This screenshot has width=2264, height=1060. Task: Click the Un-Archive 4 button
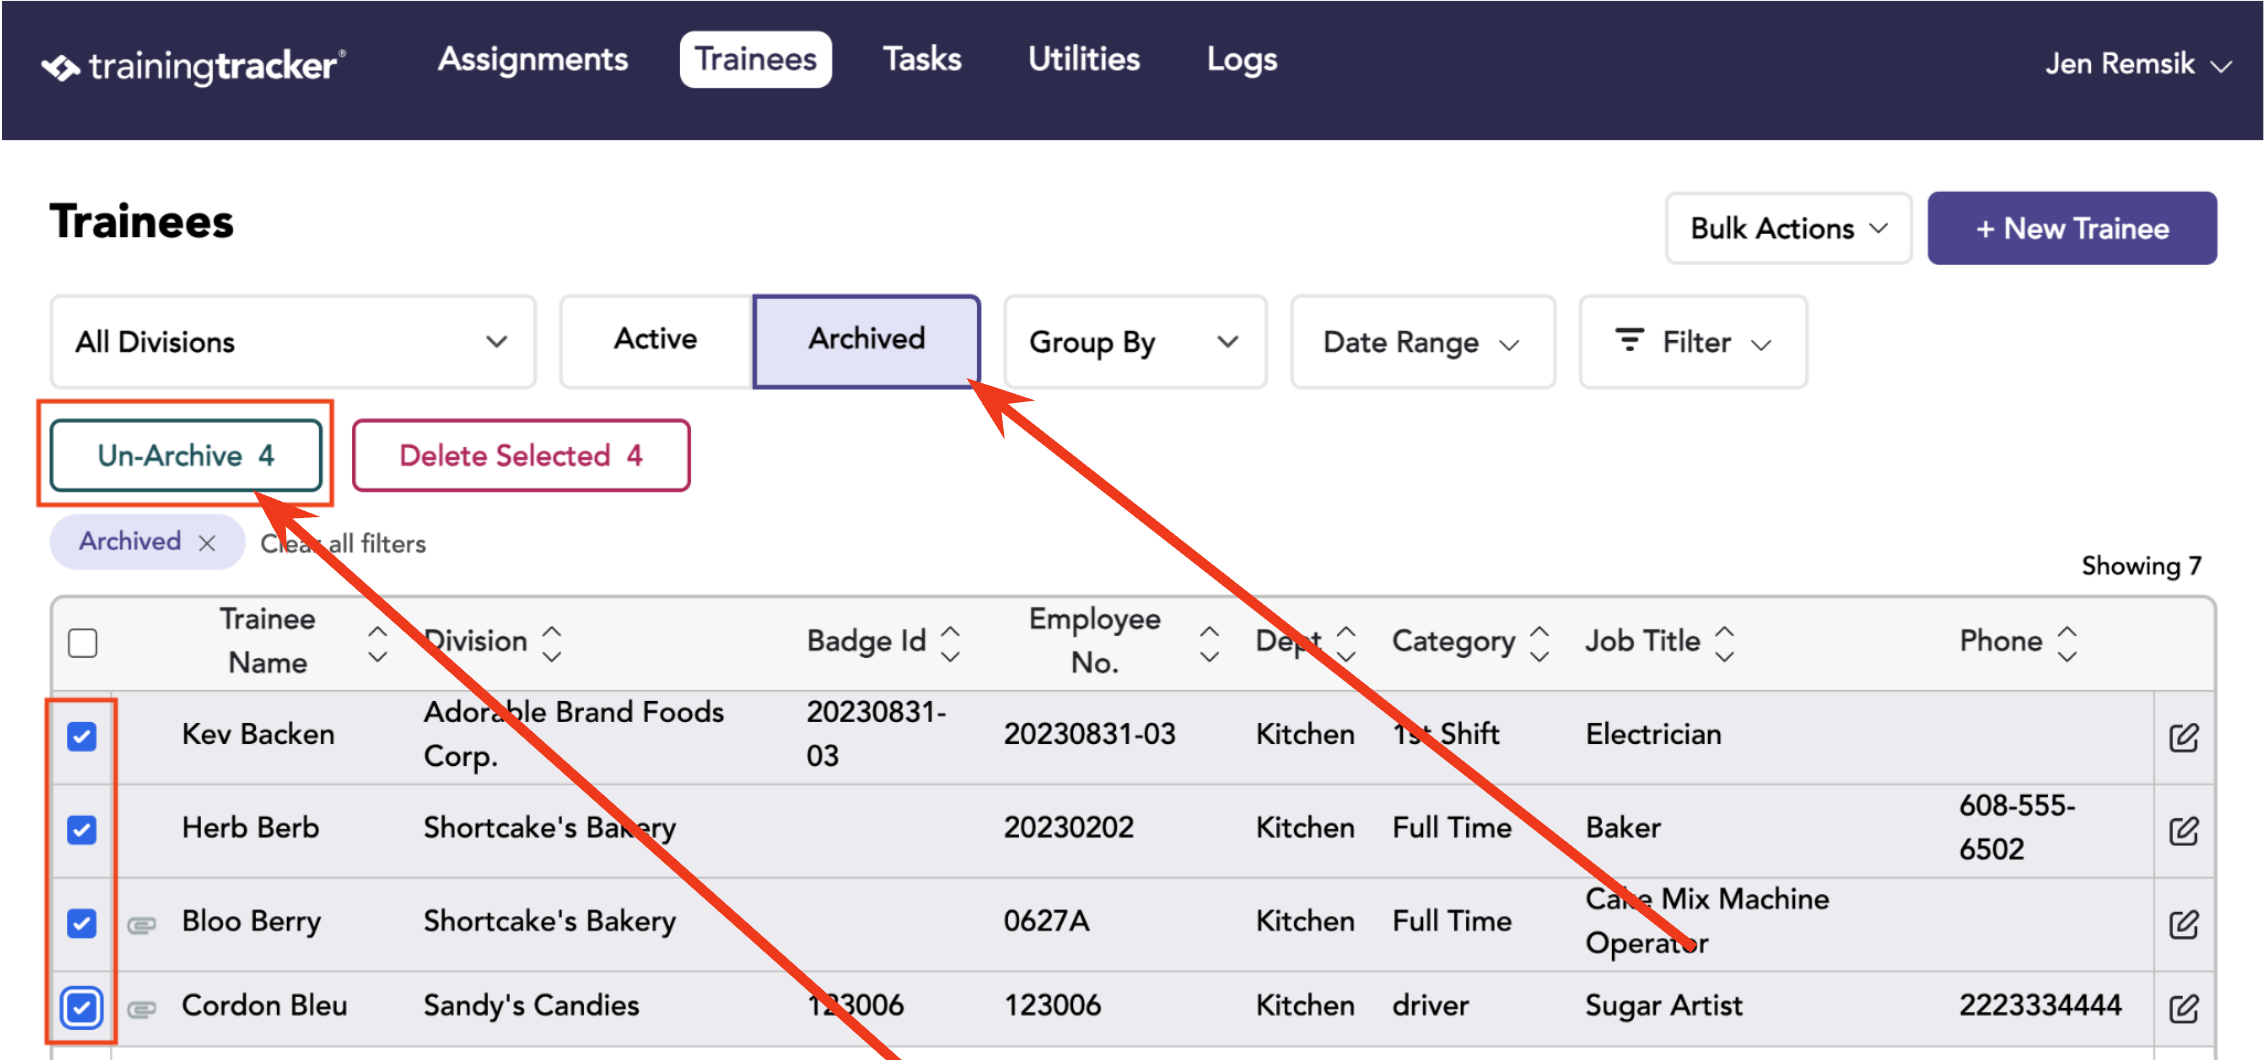186,456
